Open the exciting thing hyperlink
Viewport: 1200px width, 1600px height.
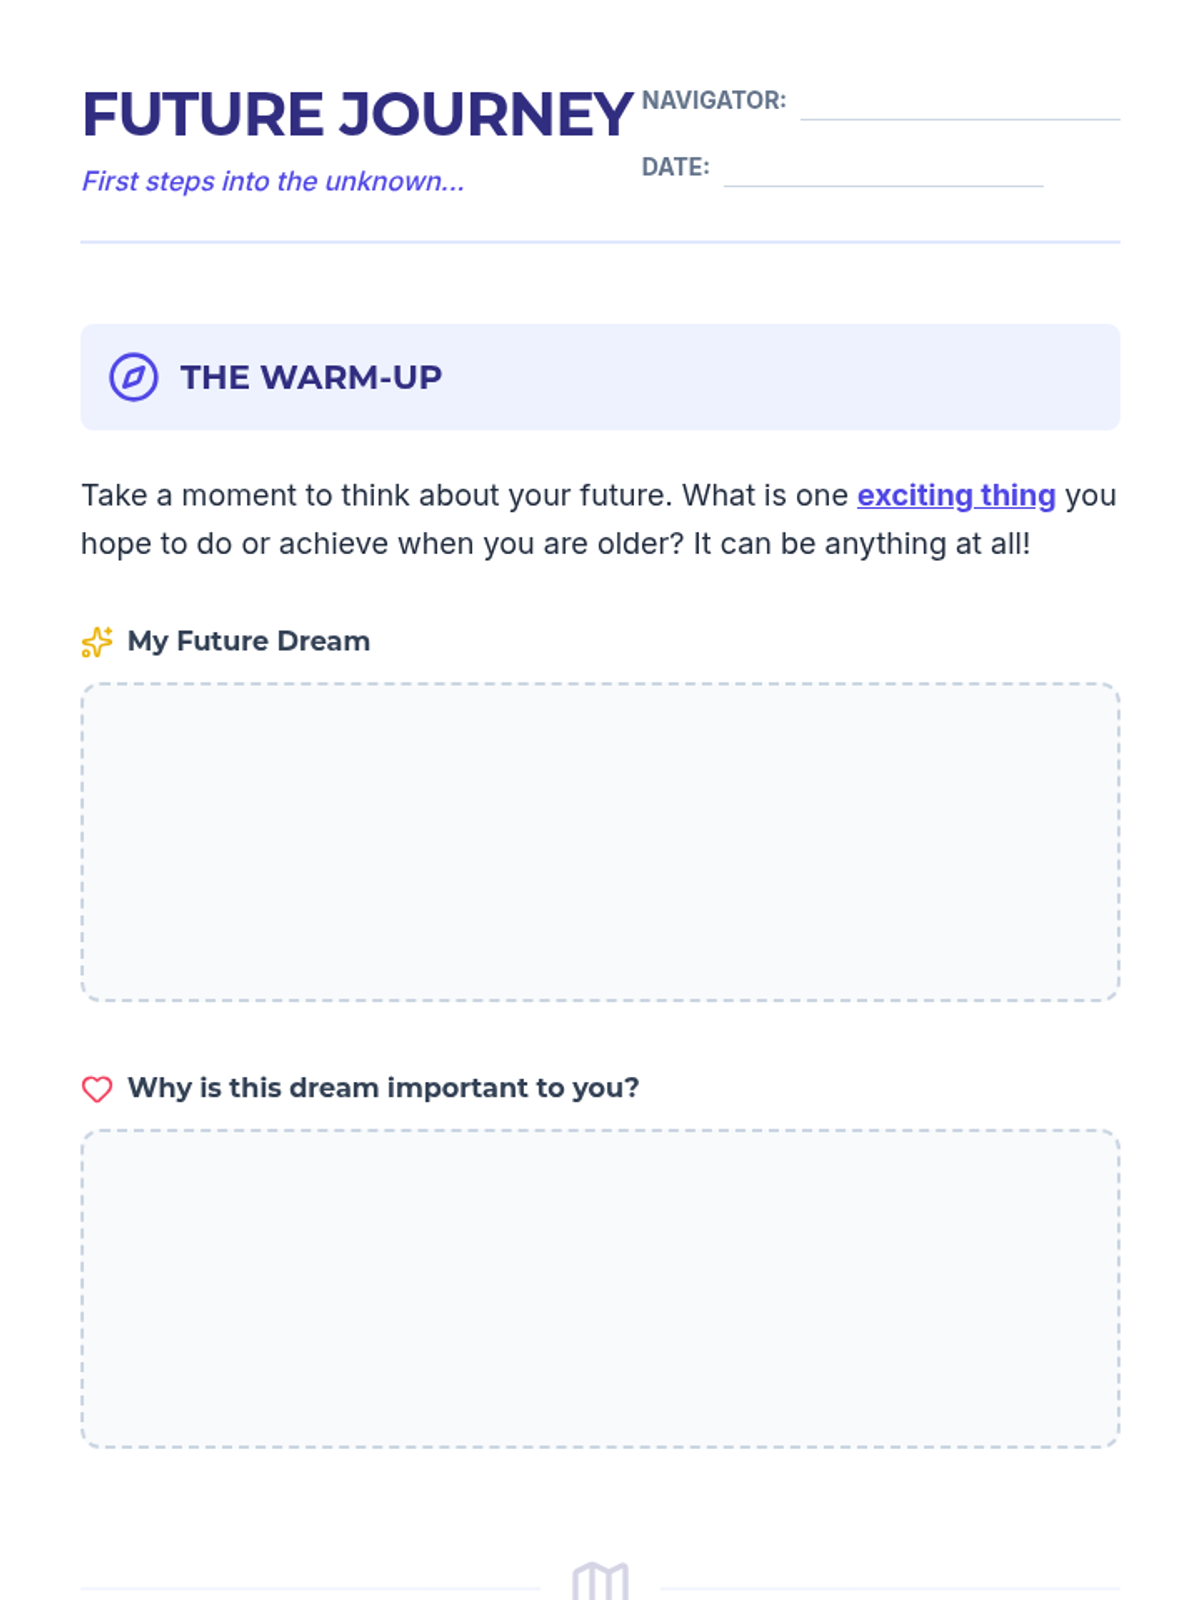coord(956,495)
